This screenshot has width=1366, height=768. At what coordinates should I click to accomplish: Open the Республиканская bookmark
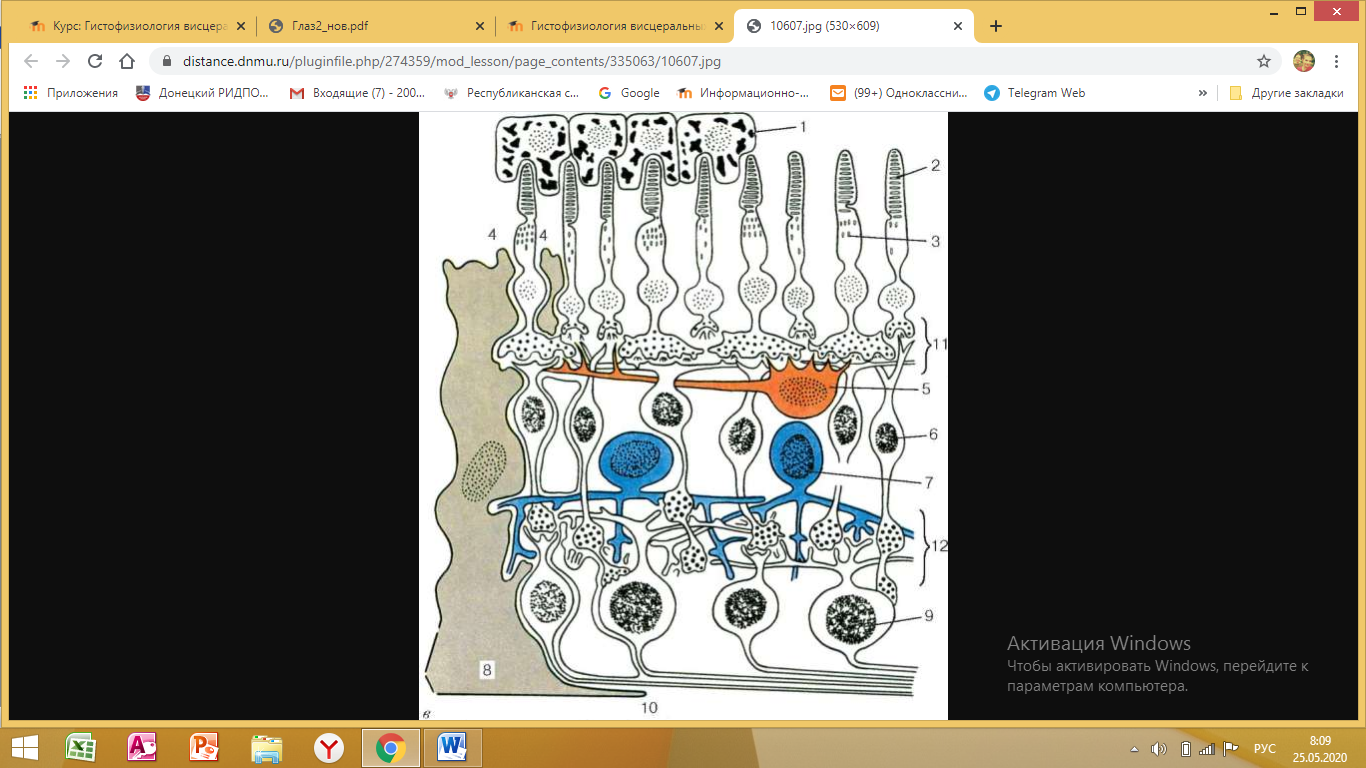point(512,93)
